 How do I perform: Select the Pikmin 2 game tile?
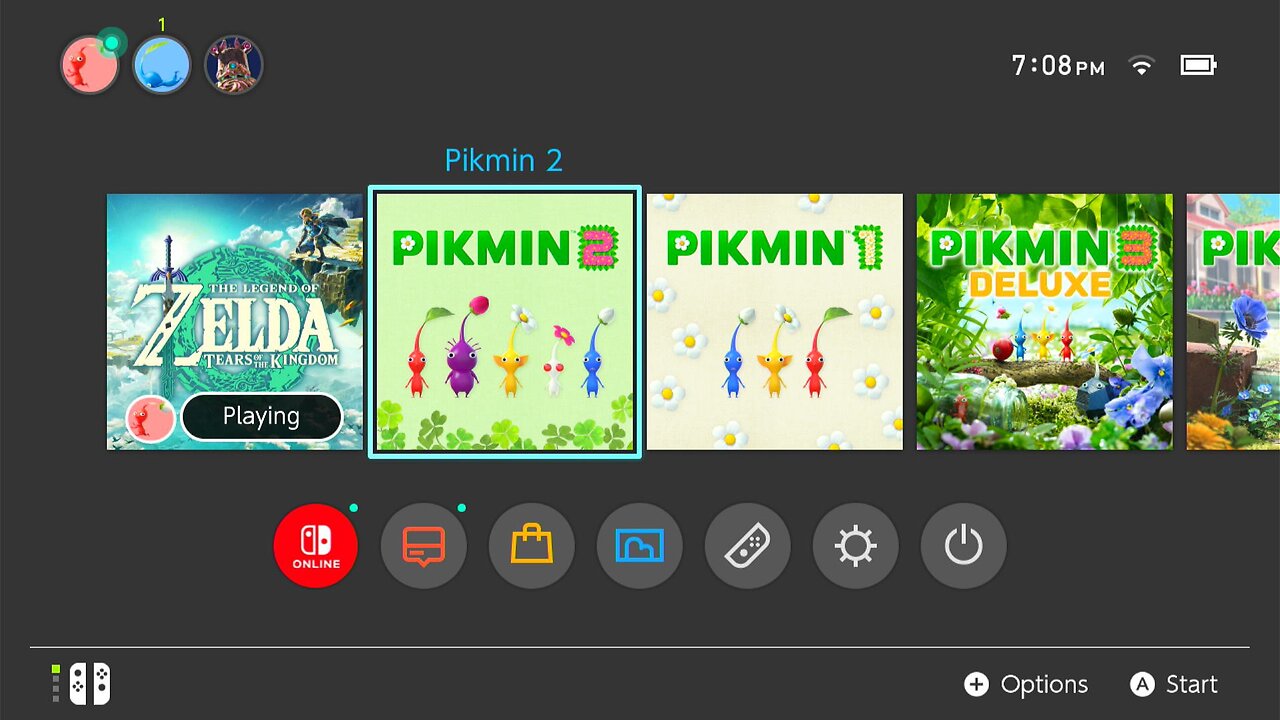505,322
